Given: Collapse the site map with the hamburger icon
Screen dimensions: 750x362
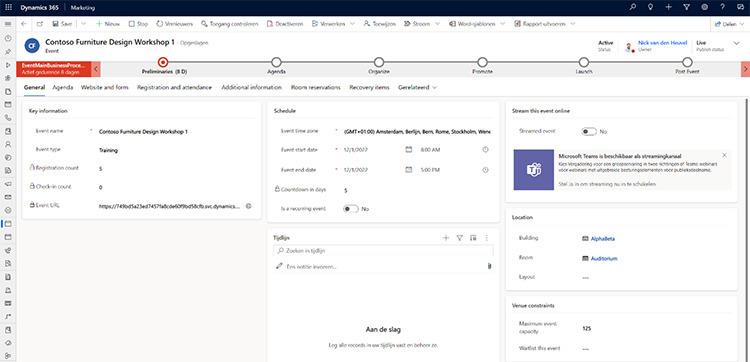Looking at the screenshot, I should [8, 24].
